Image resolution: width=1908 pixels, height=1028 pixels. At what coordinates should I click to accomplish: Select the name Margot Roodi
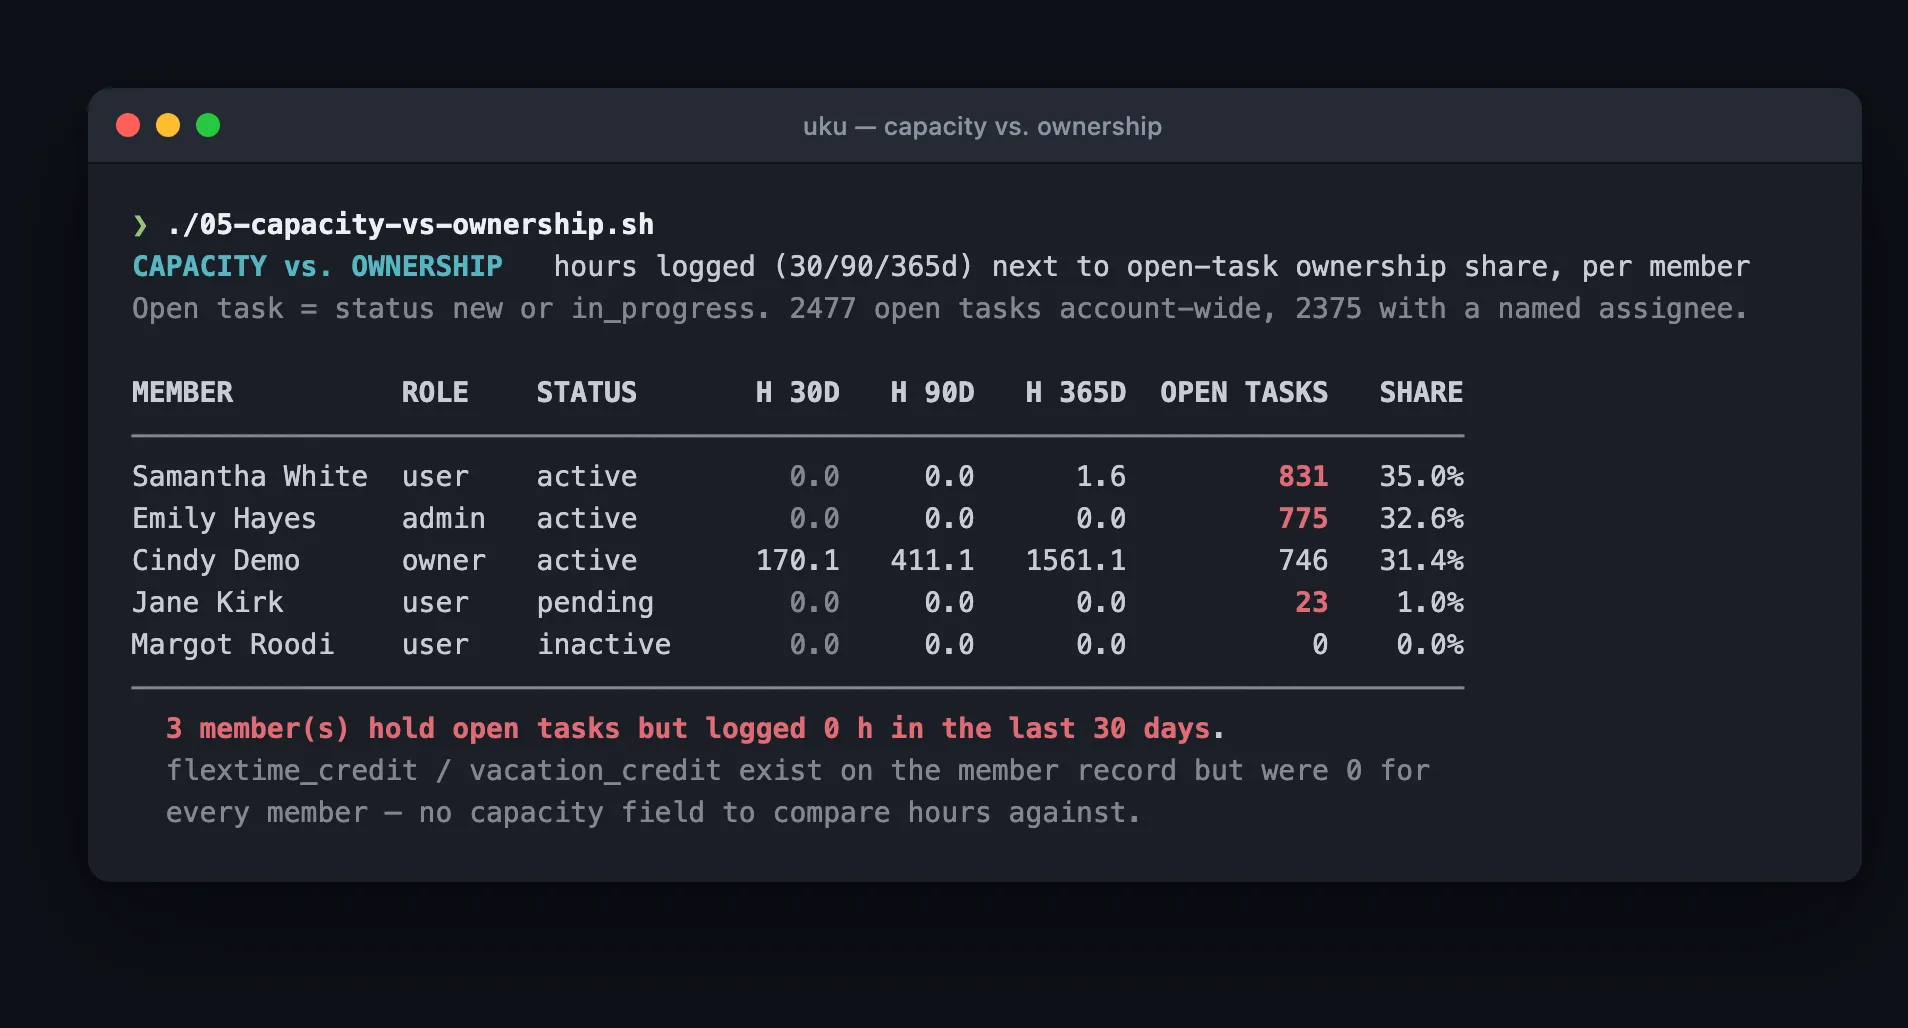click(232, 644)
